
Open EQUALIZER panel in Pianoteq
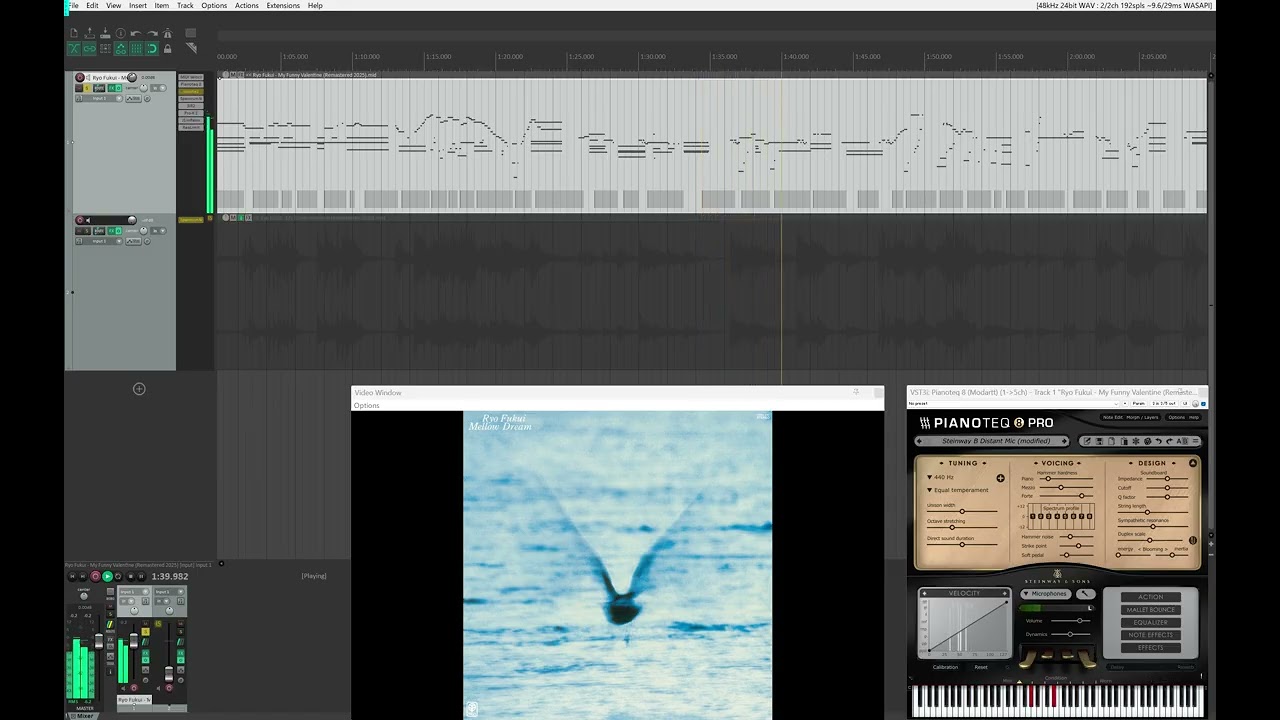pos(1151,622)
